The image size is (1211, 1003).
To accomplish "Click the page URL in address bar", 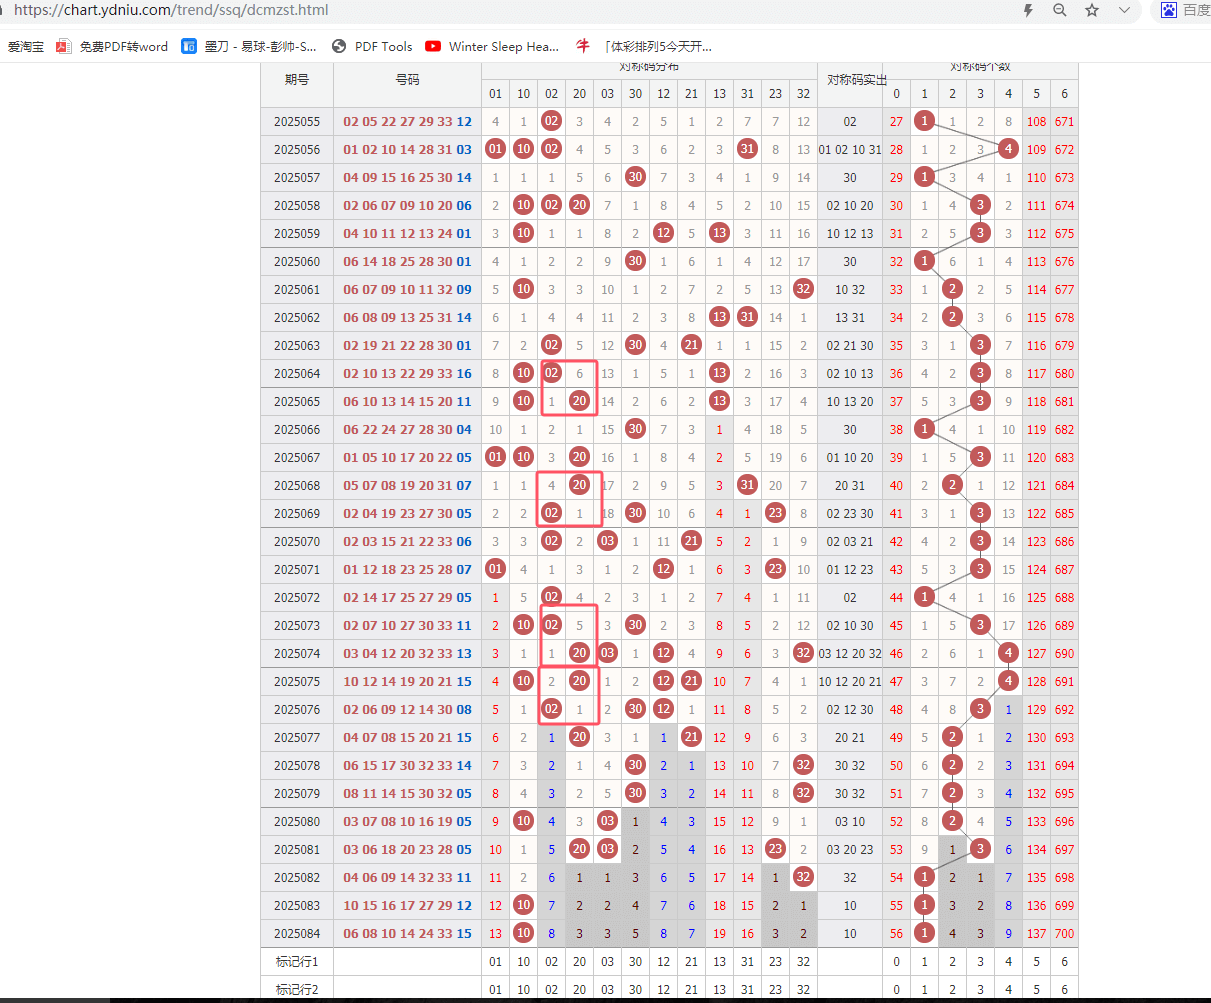I will pyautogui.click(x=170, y=10).
